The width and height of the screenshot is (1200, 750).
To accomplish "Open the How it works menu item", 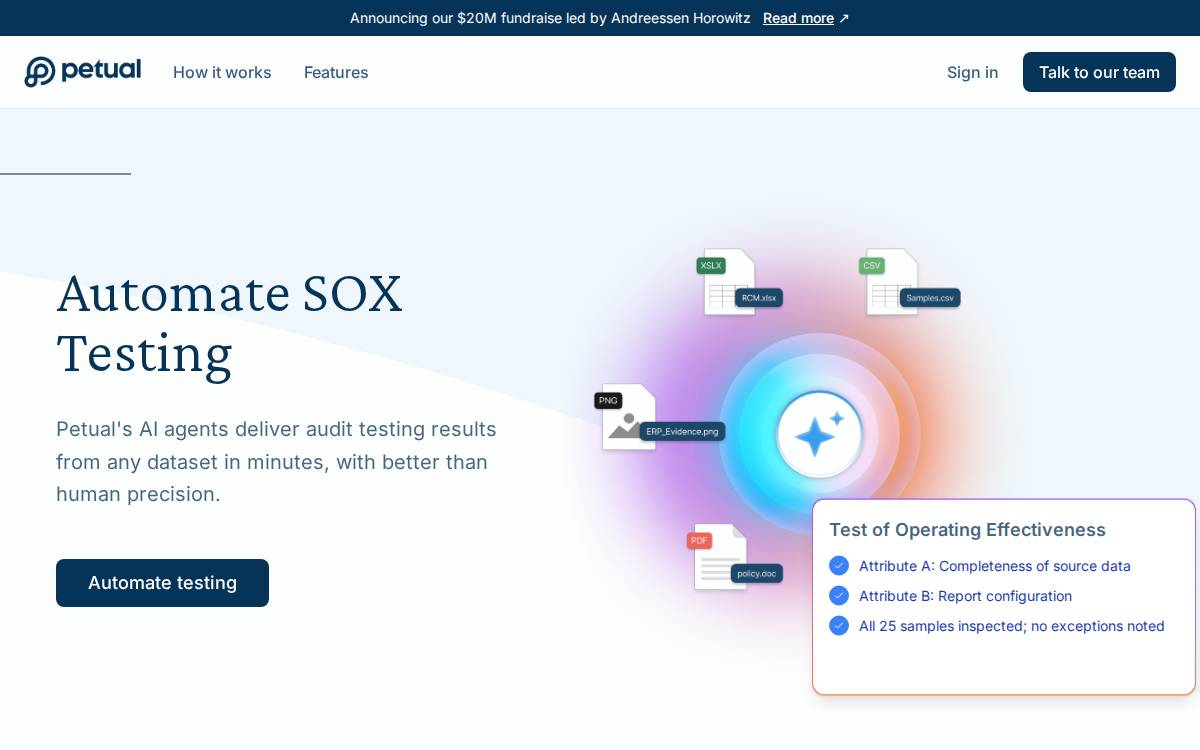I will click(x=222, y=72).
